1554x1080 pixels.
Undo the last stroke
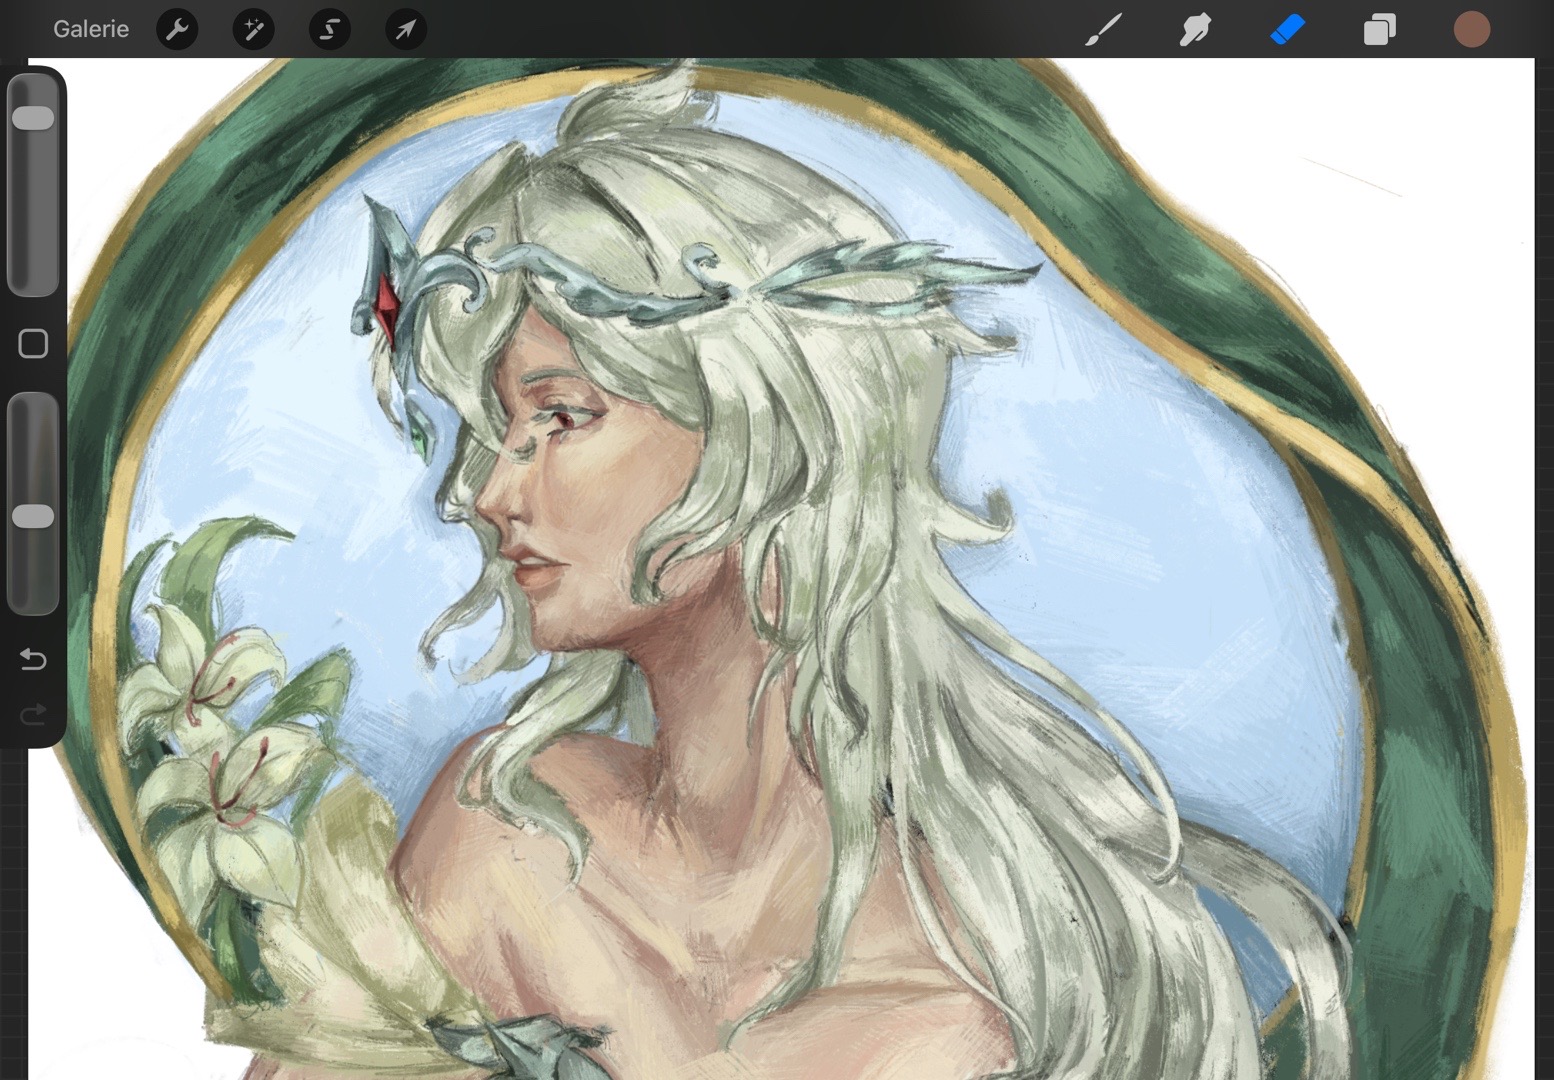[x=33, y=659]
